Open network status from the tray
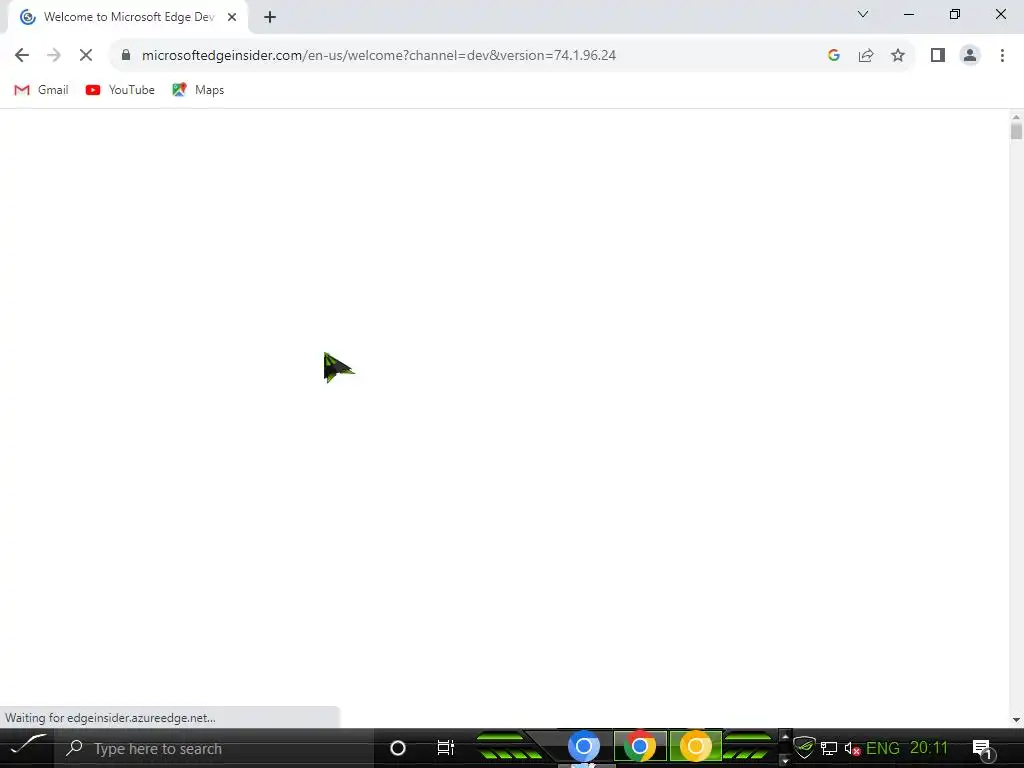The width and height of the screenshot is (1024, 768). tap(829, 748)
